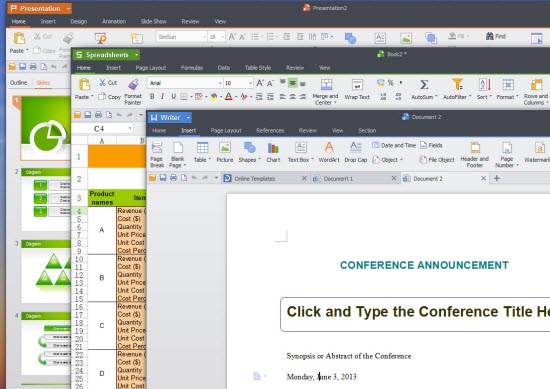Select row 3 header in Spreadsheets
The height and width of the screenshot is (389, 550).
[x=79, y=198]
